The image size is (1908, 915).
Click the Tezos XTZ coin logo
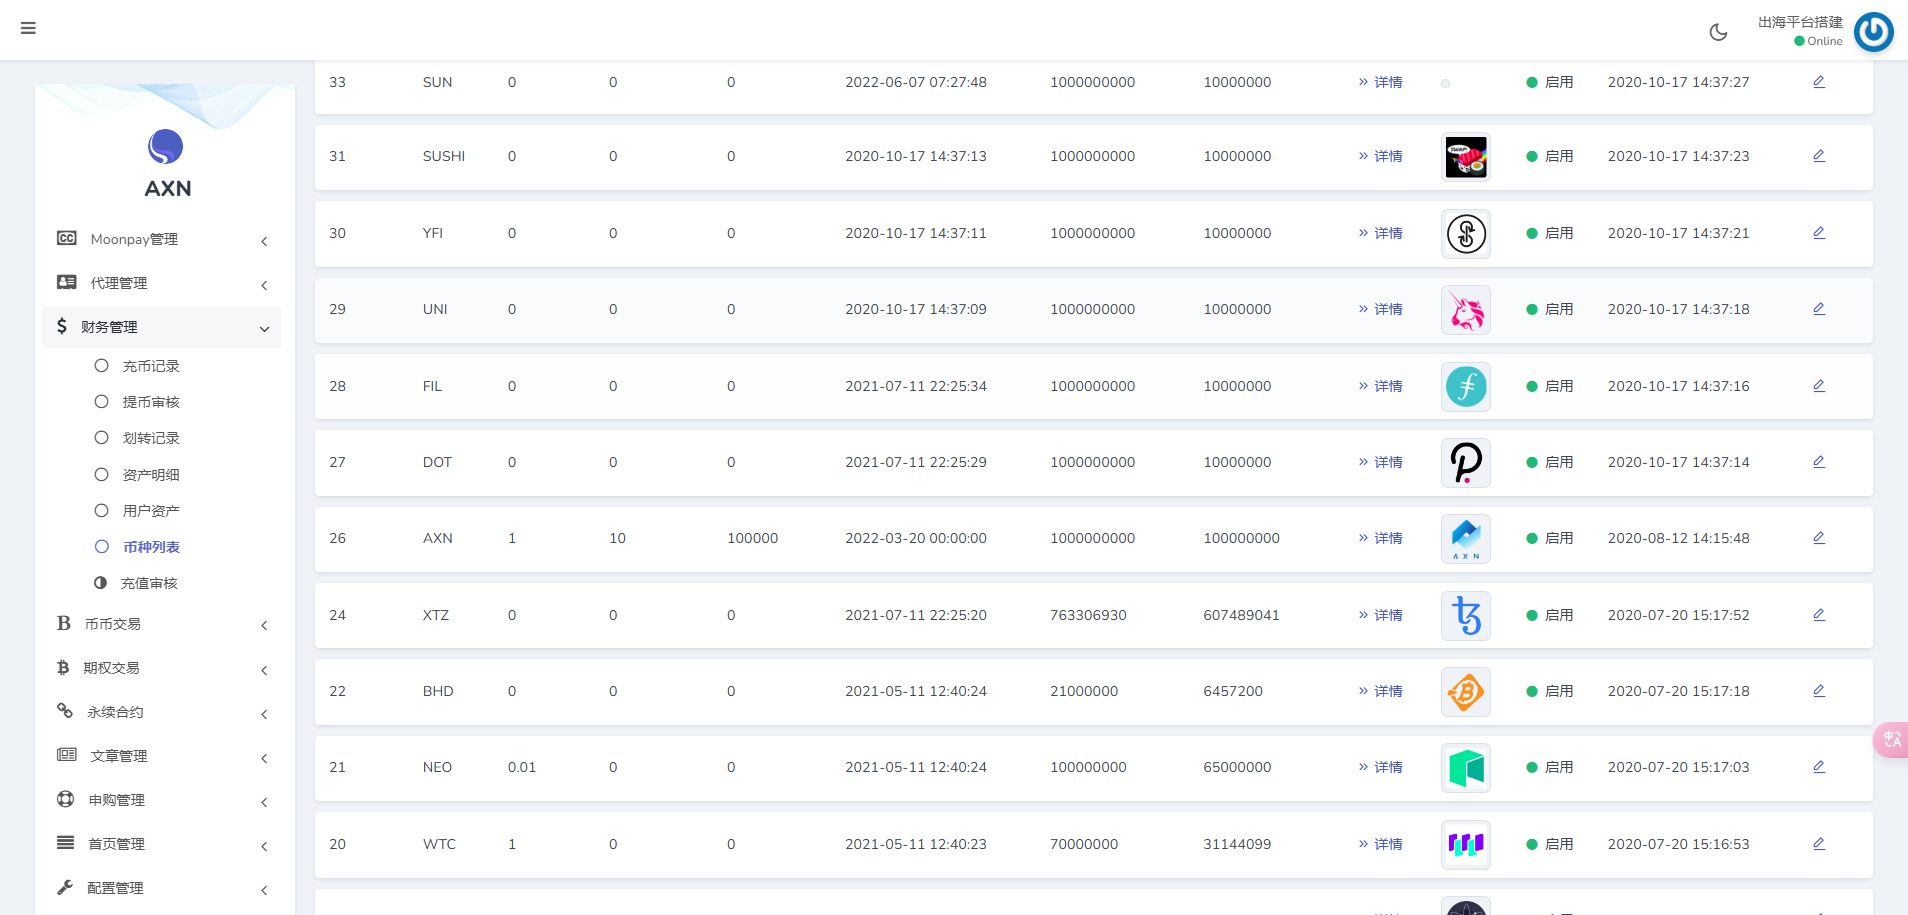(1465, 616)
